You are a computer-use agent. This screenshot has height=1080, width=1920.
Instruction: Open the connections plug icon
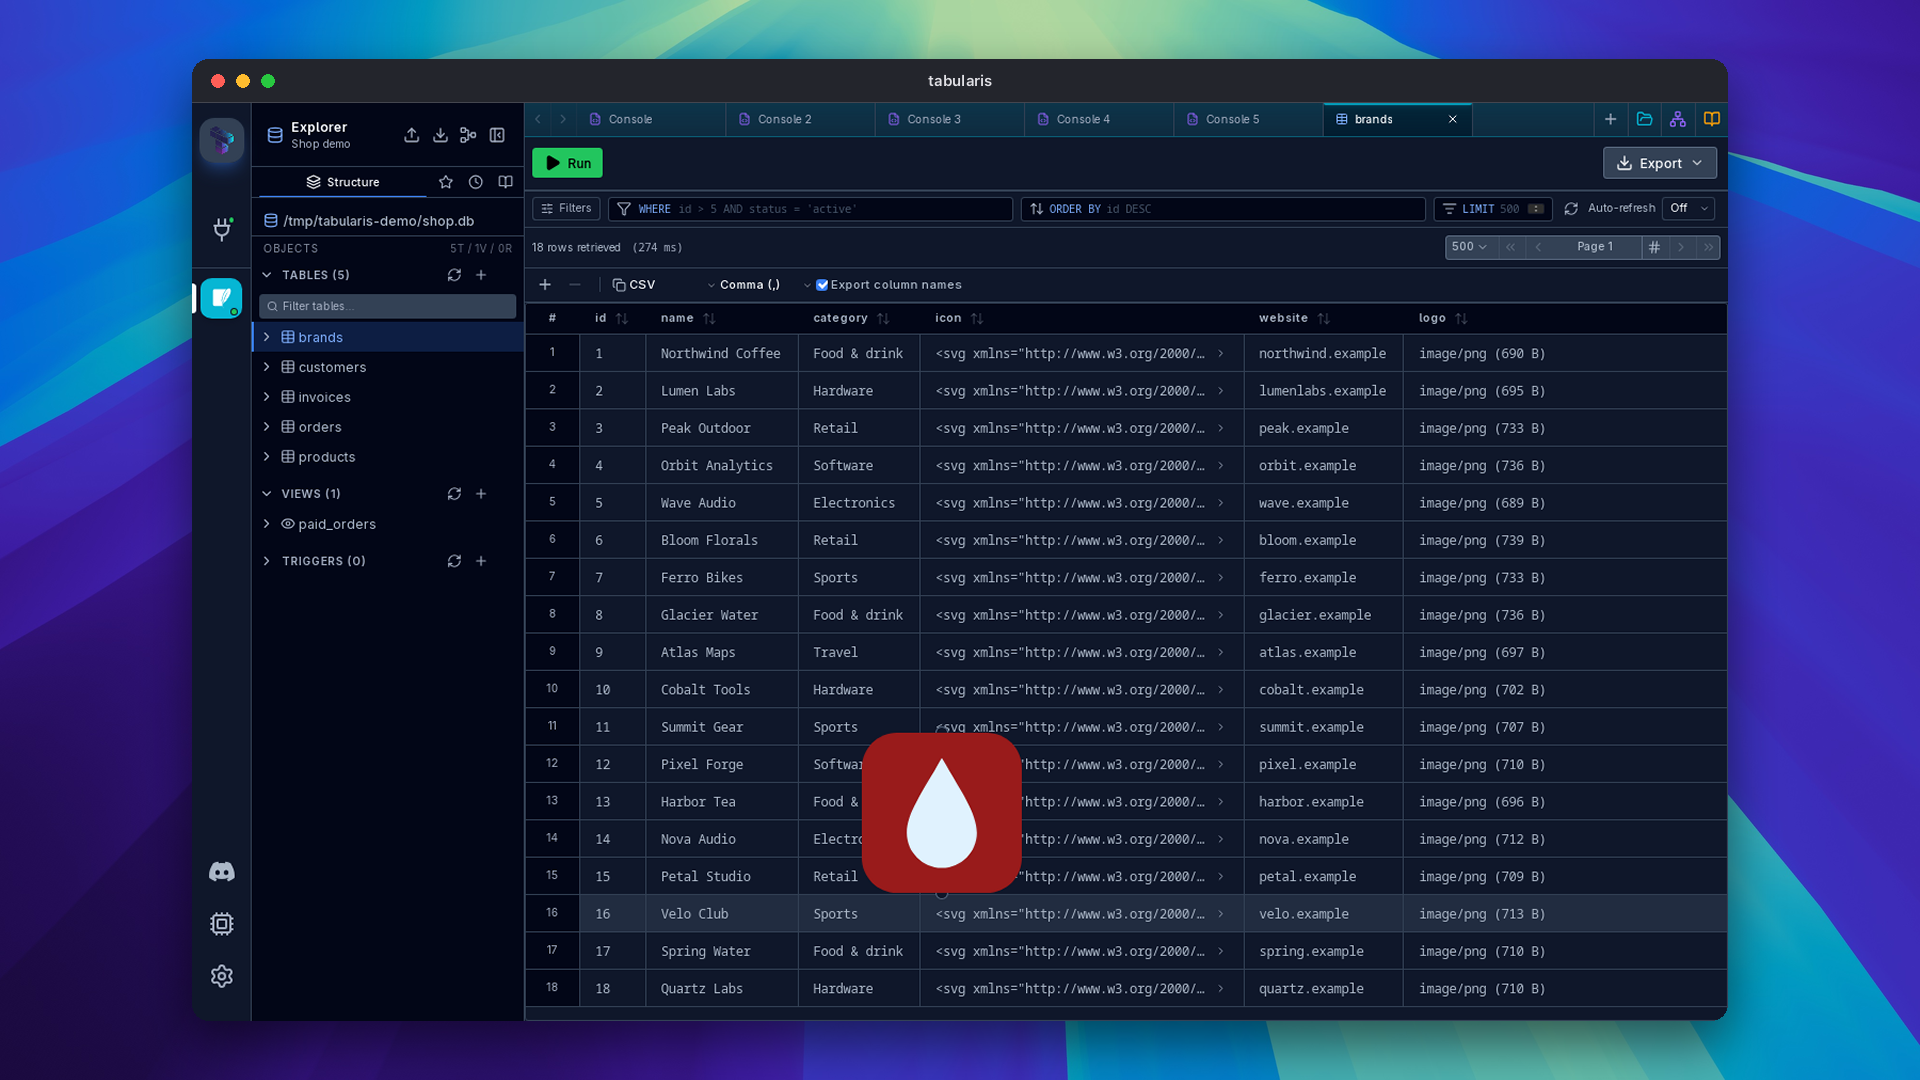[x=222, y=229]
